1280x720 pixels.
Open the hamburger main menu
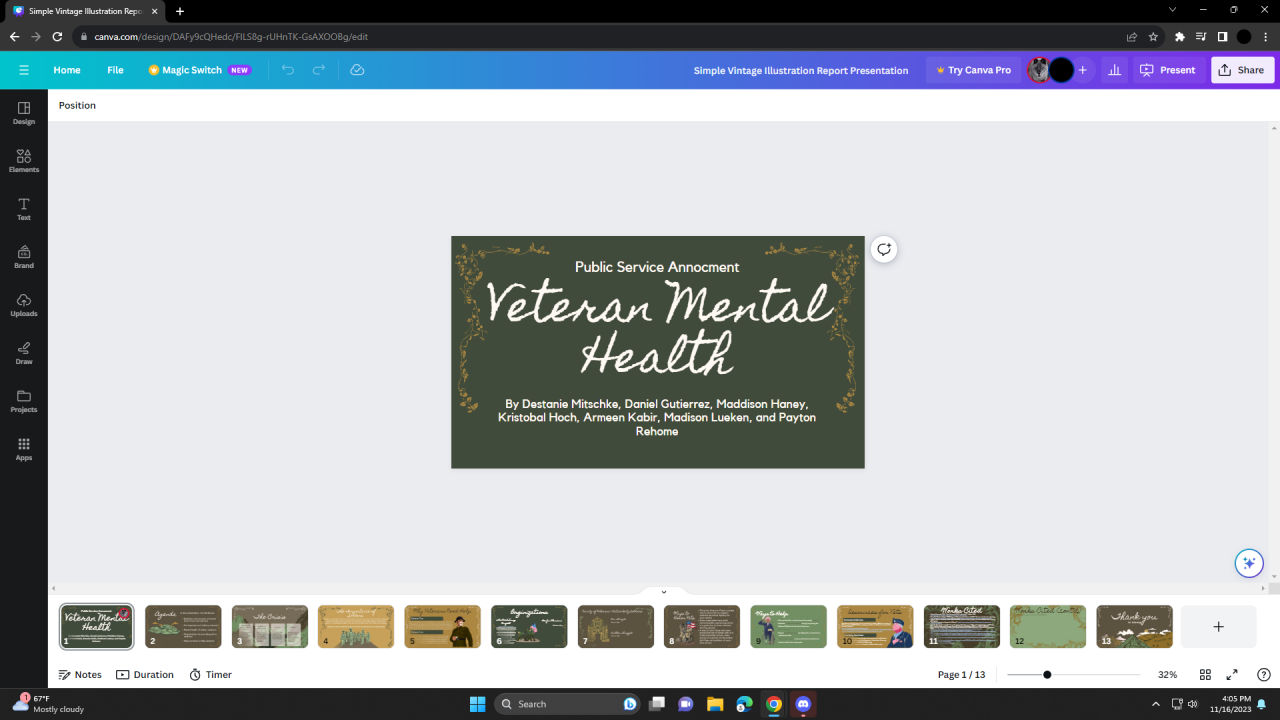[24, 70]
